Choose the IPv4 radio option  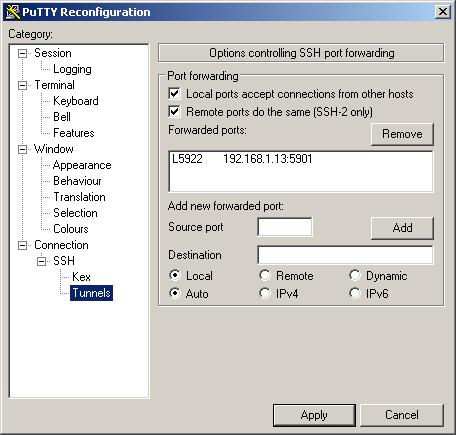[265, 293]
